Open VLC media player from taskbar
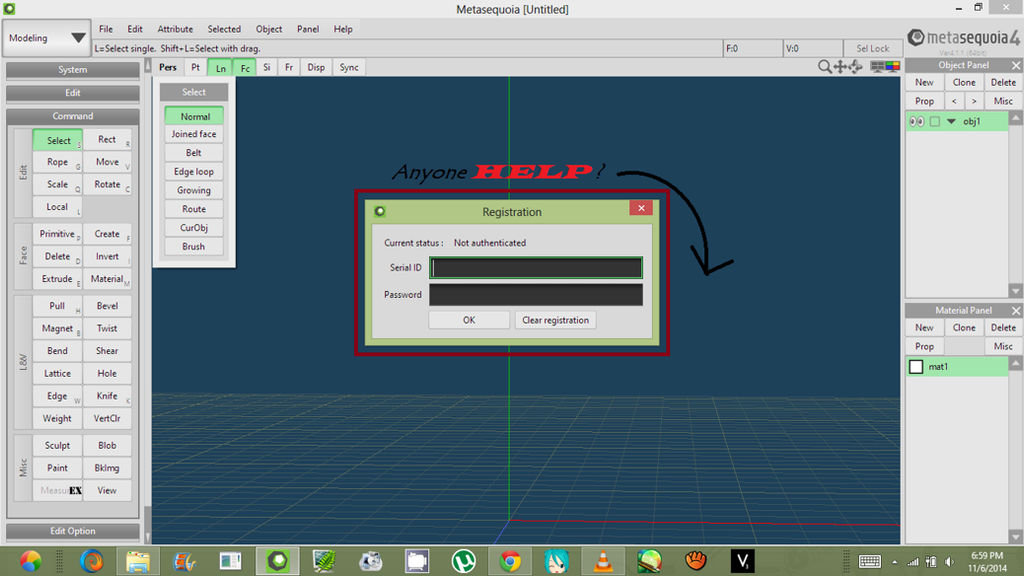 [602, 561]
